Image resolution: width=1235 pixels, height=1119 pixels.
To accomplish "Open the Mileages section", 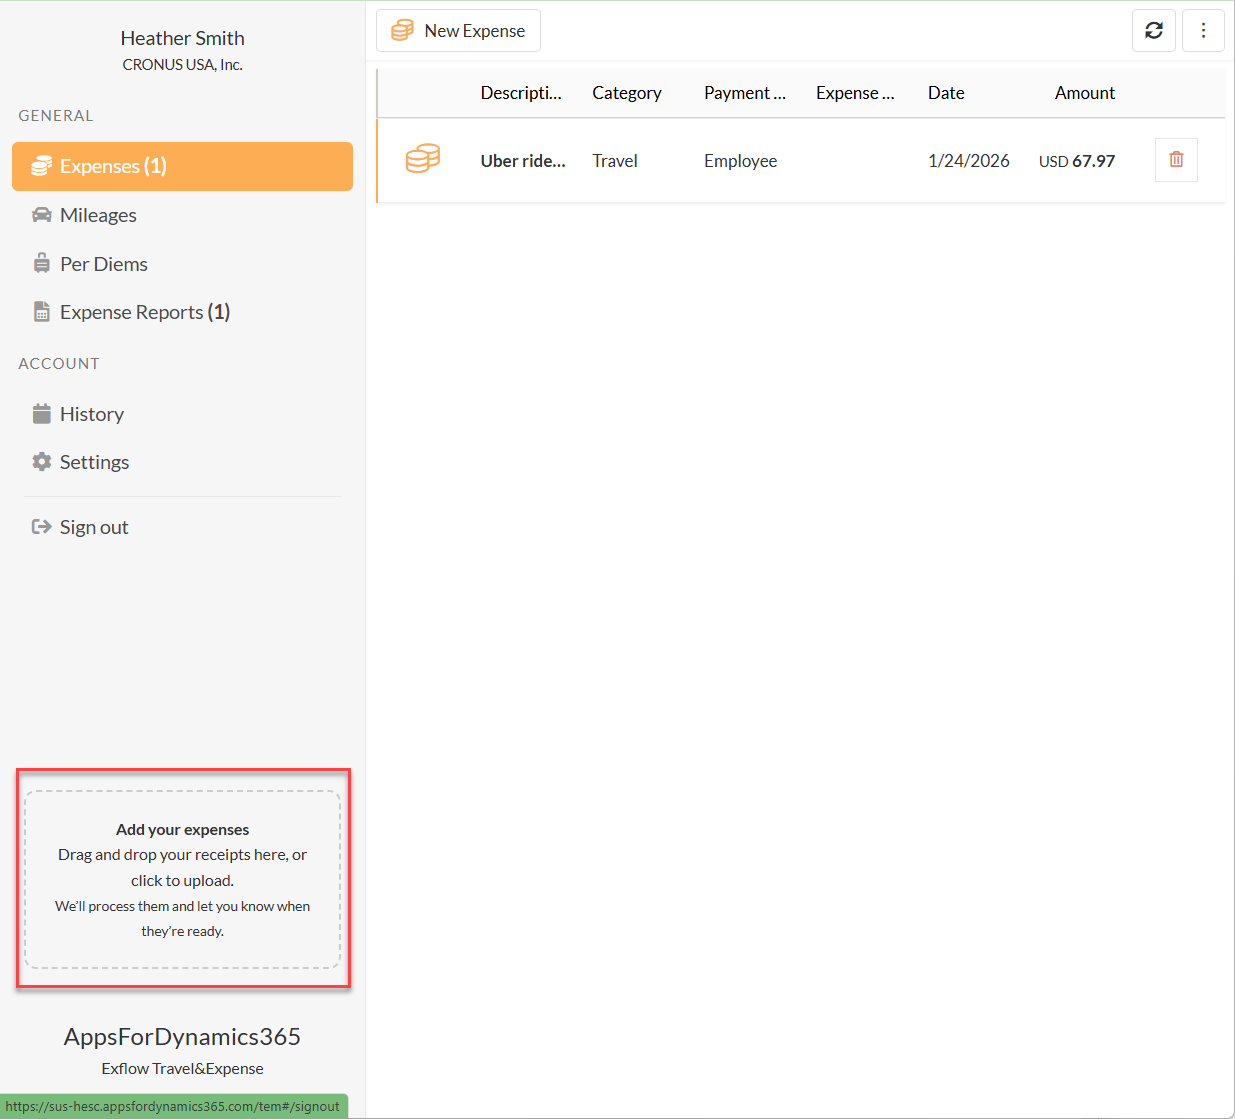I will pos(98,215).
